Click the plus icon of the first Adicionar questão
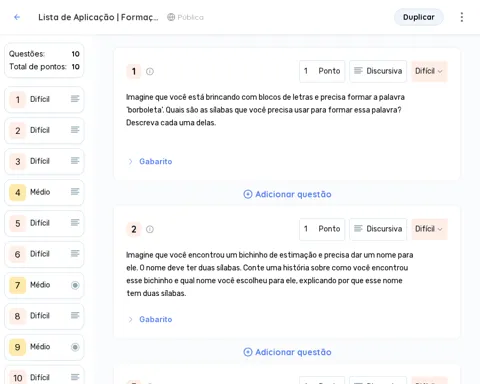 coord(248,194)
